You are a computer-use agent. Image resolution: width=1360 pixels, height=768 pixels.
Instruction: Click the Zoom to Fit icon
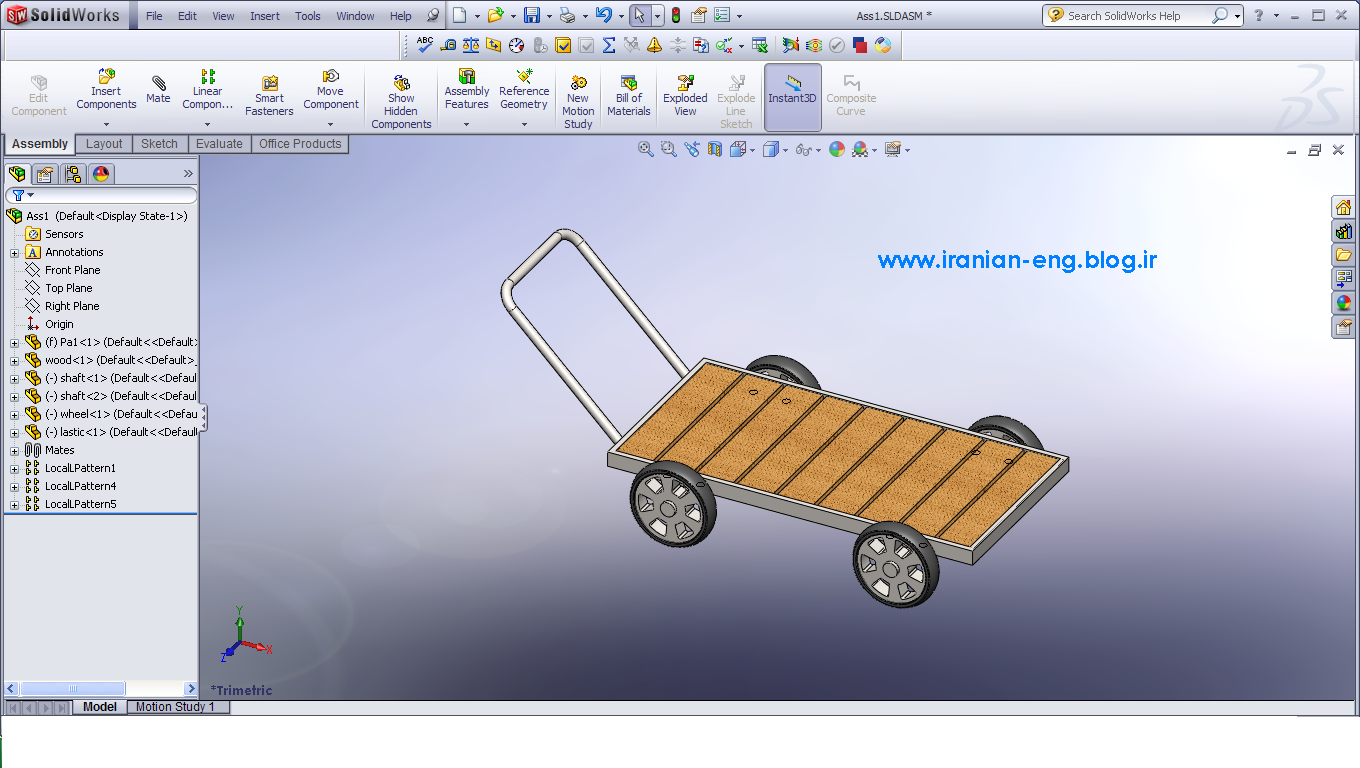645,149
